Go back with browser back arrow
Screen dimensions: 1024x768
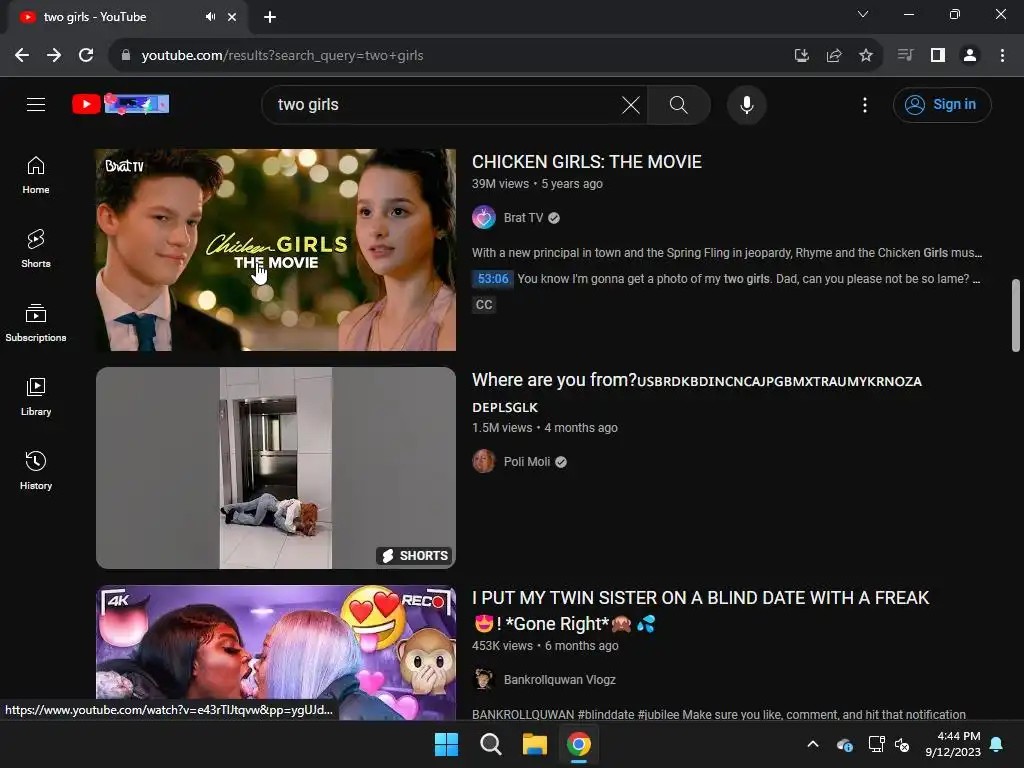[x=22, y=56]
